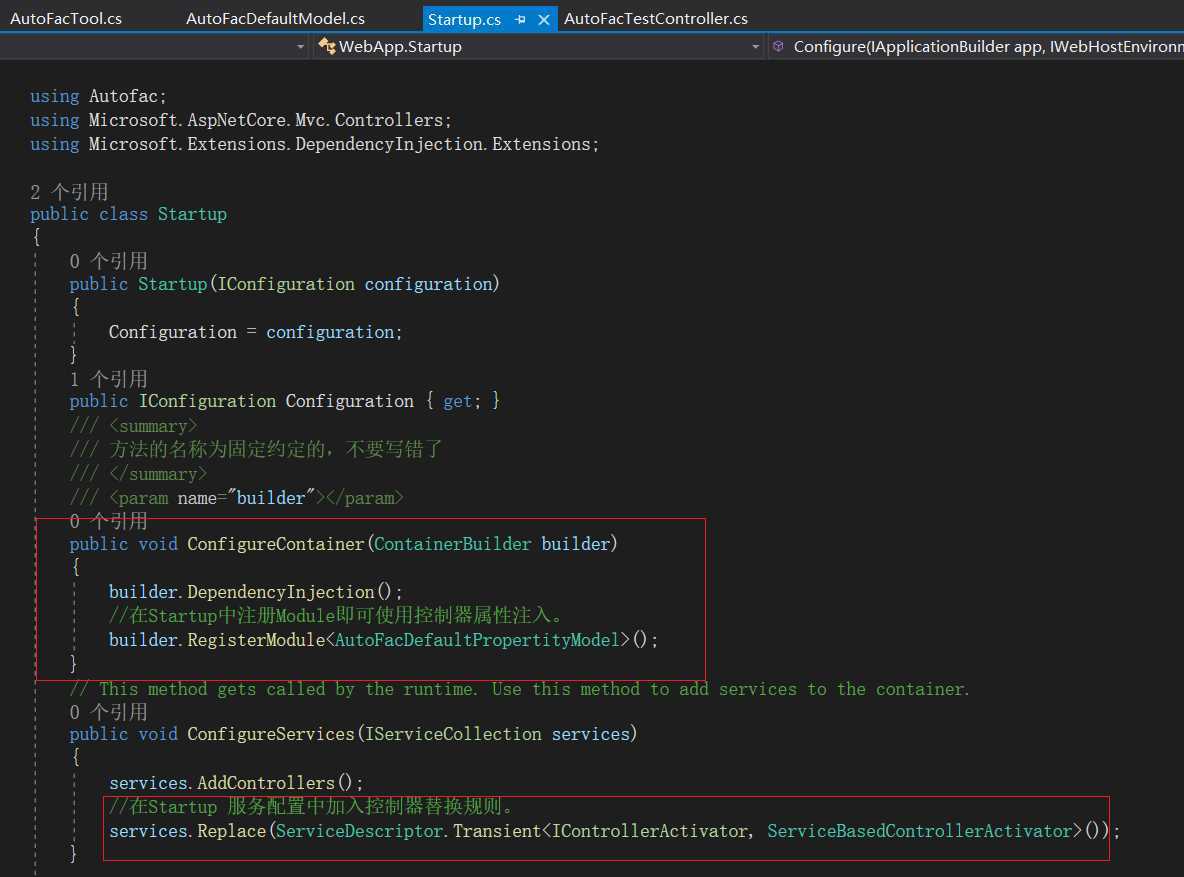Click the comment starting This method gets called by the runtime
The height and width of the screenshot is (877, 1184).
pos(520,689)
